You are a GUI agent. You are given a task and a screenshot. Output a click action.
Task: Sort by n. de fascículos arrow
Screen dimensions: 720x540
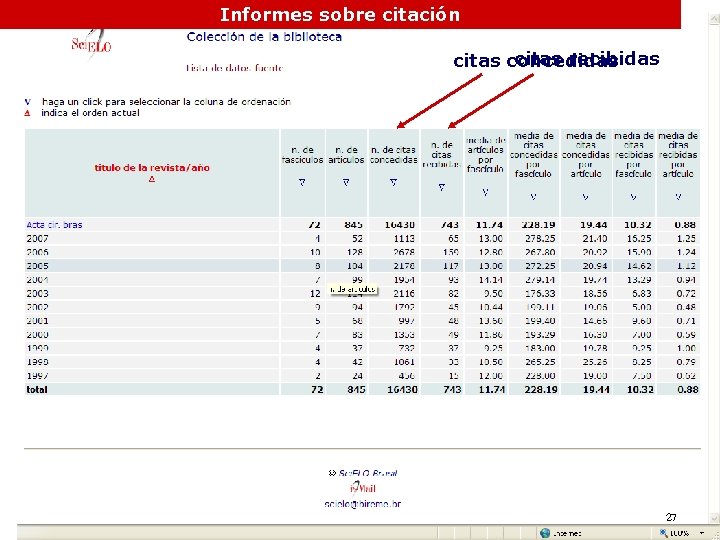pos(302,182)
